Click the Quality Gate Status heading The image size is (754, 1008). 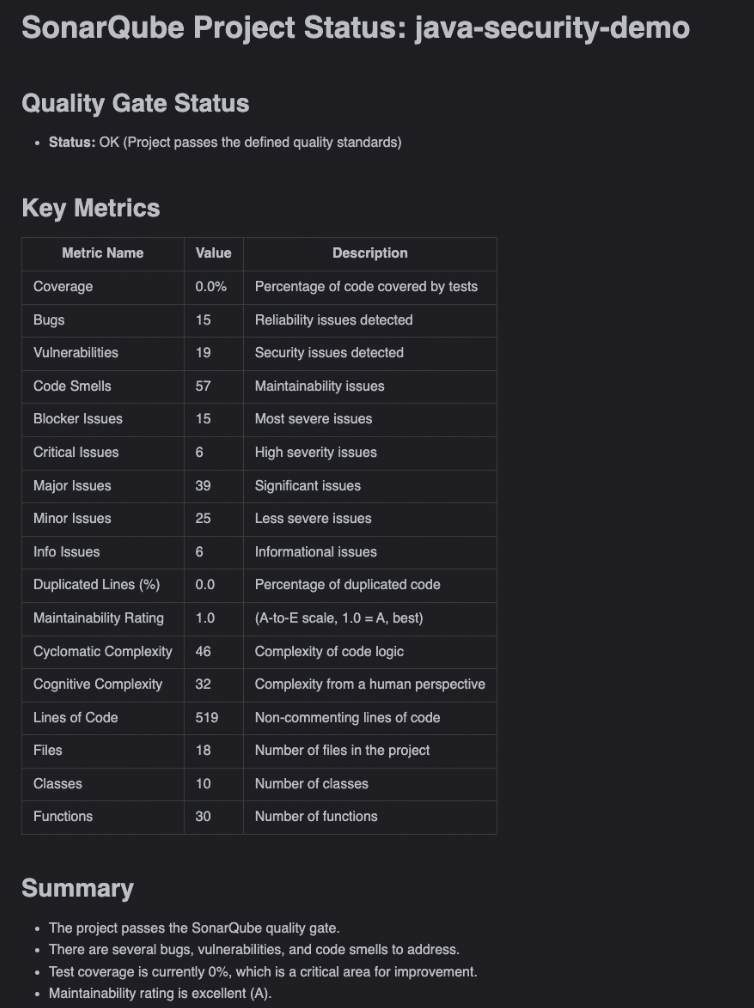tap(135, 103)
